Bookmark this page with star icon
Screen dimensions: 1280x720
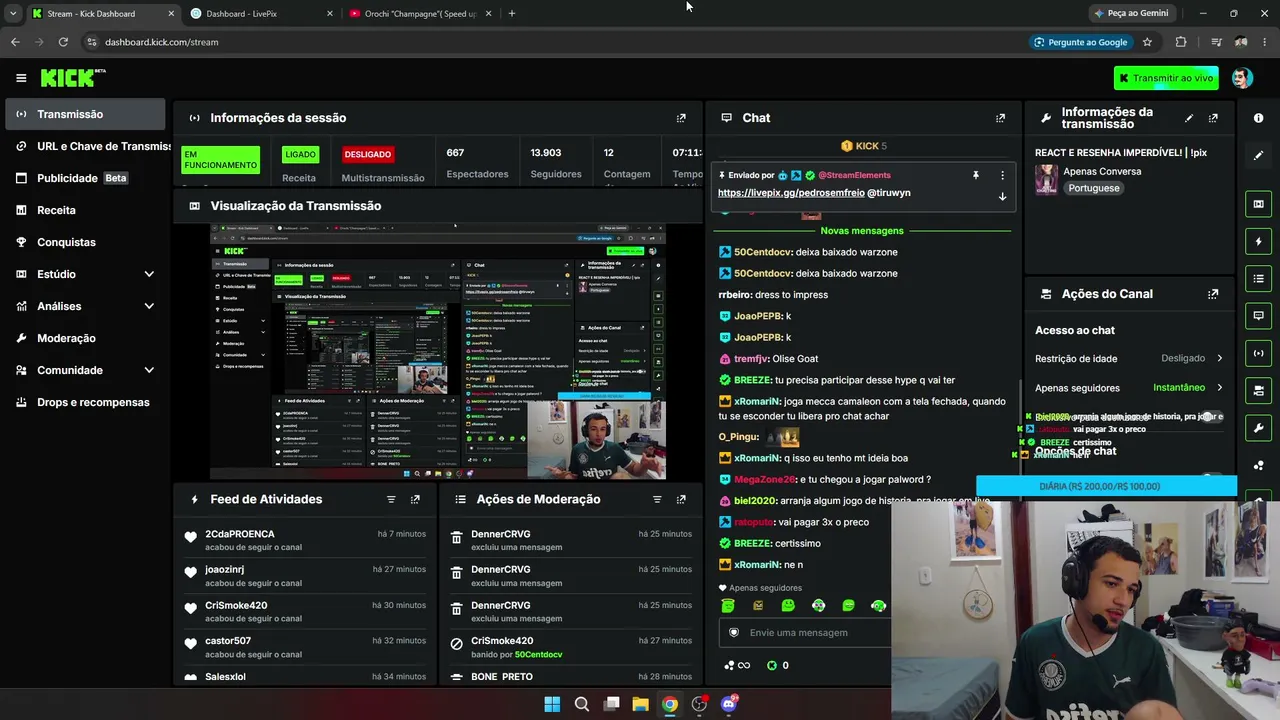click(1147, 42)
